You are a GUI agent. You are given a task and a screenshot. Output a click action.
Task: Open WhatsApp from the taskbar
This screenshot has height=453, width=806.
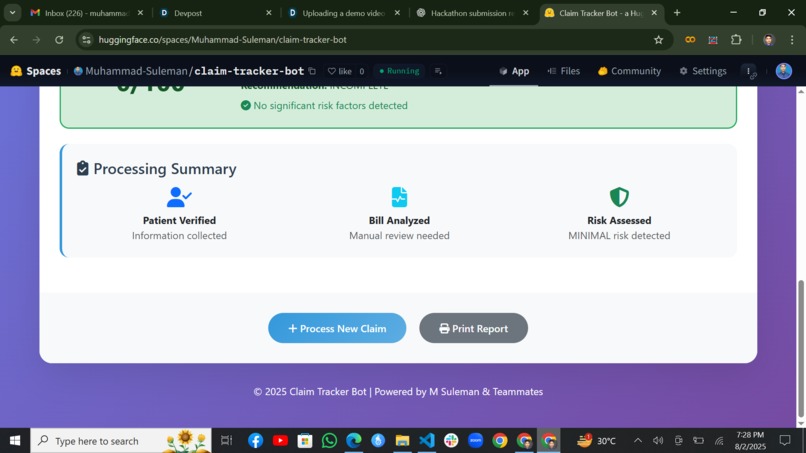tap(329, 441)
